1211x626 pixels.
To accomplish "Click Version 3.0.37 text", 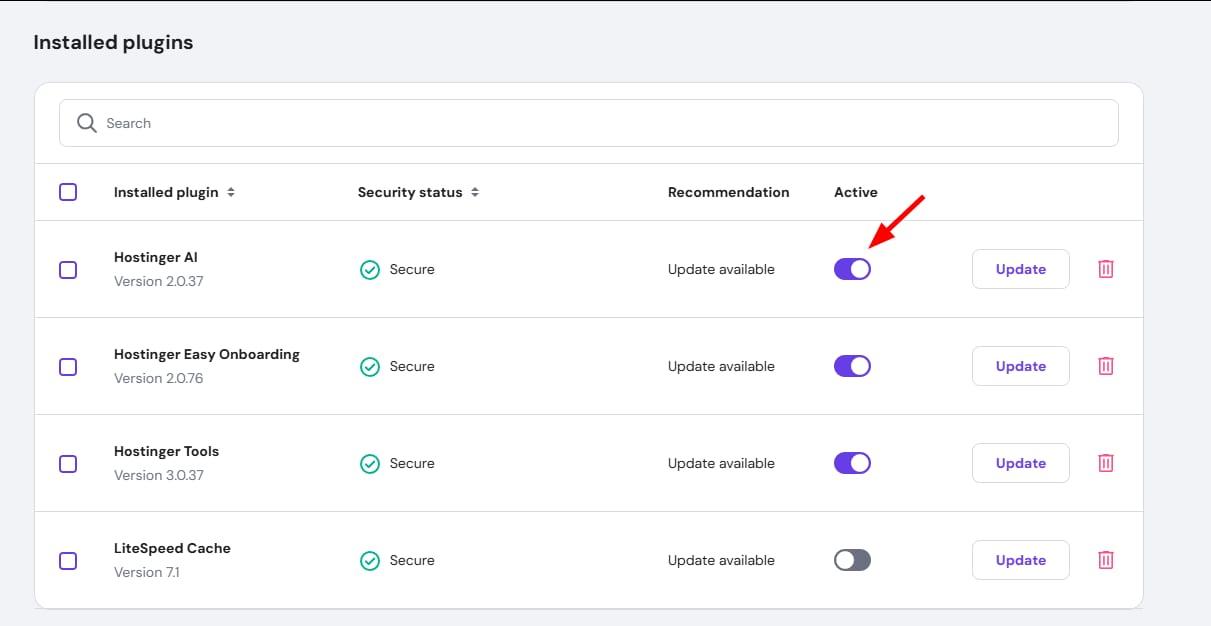I will pos(159,475).
